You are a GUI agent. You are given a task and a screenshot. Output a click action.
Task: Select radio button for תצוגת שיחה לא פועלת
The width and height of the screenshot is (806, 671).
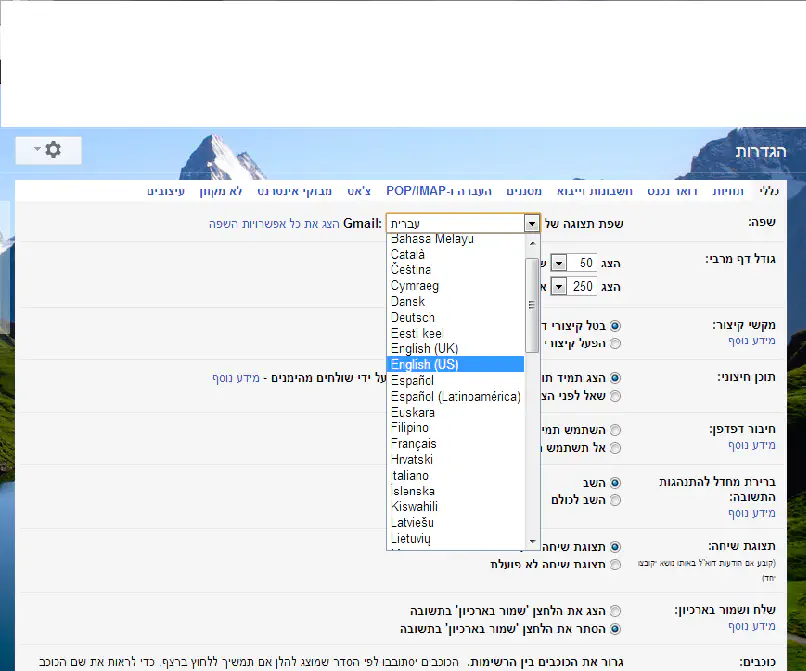(615, 564)
